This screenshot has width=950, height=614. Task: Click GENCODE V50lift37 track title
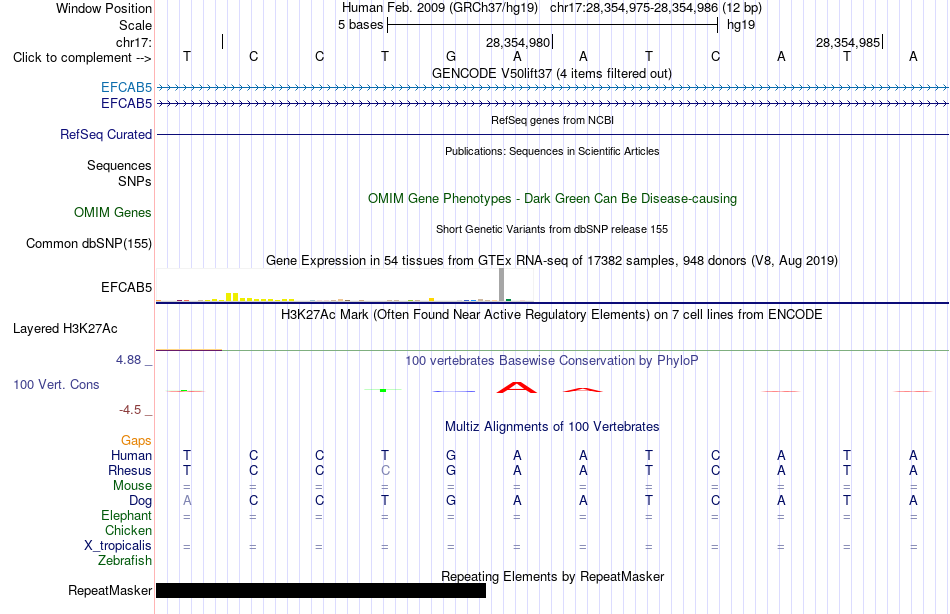tap(551, 73)
